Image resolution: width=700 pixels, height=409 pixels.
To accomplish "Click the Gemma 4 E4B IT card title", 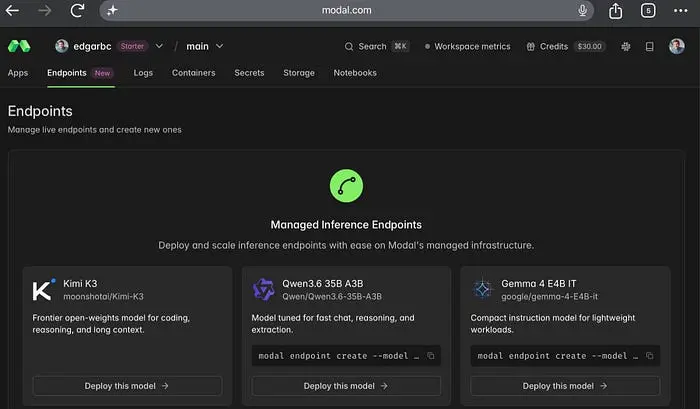I will point(538,284).
